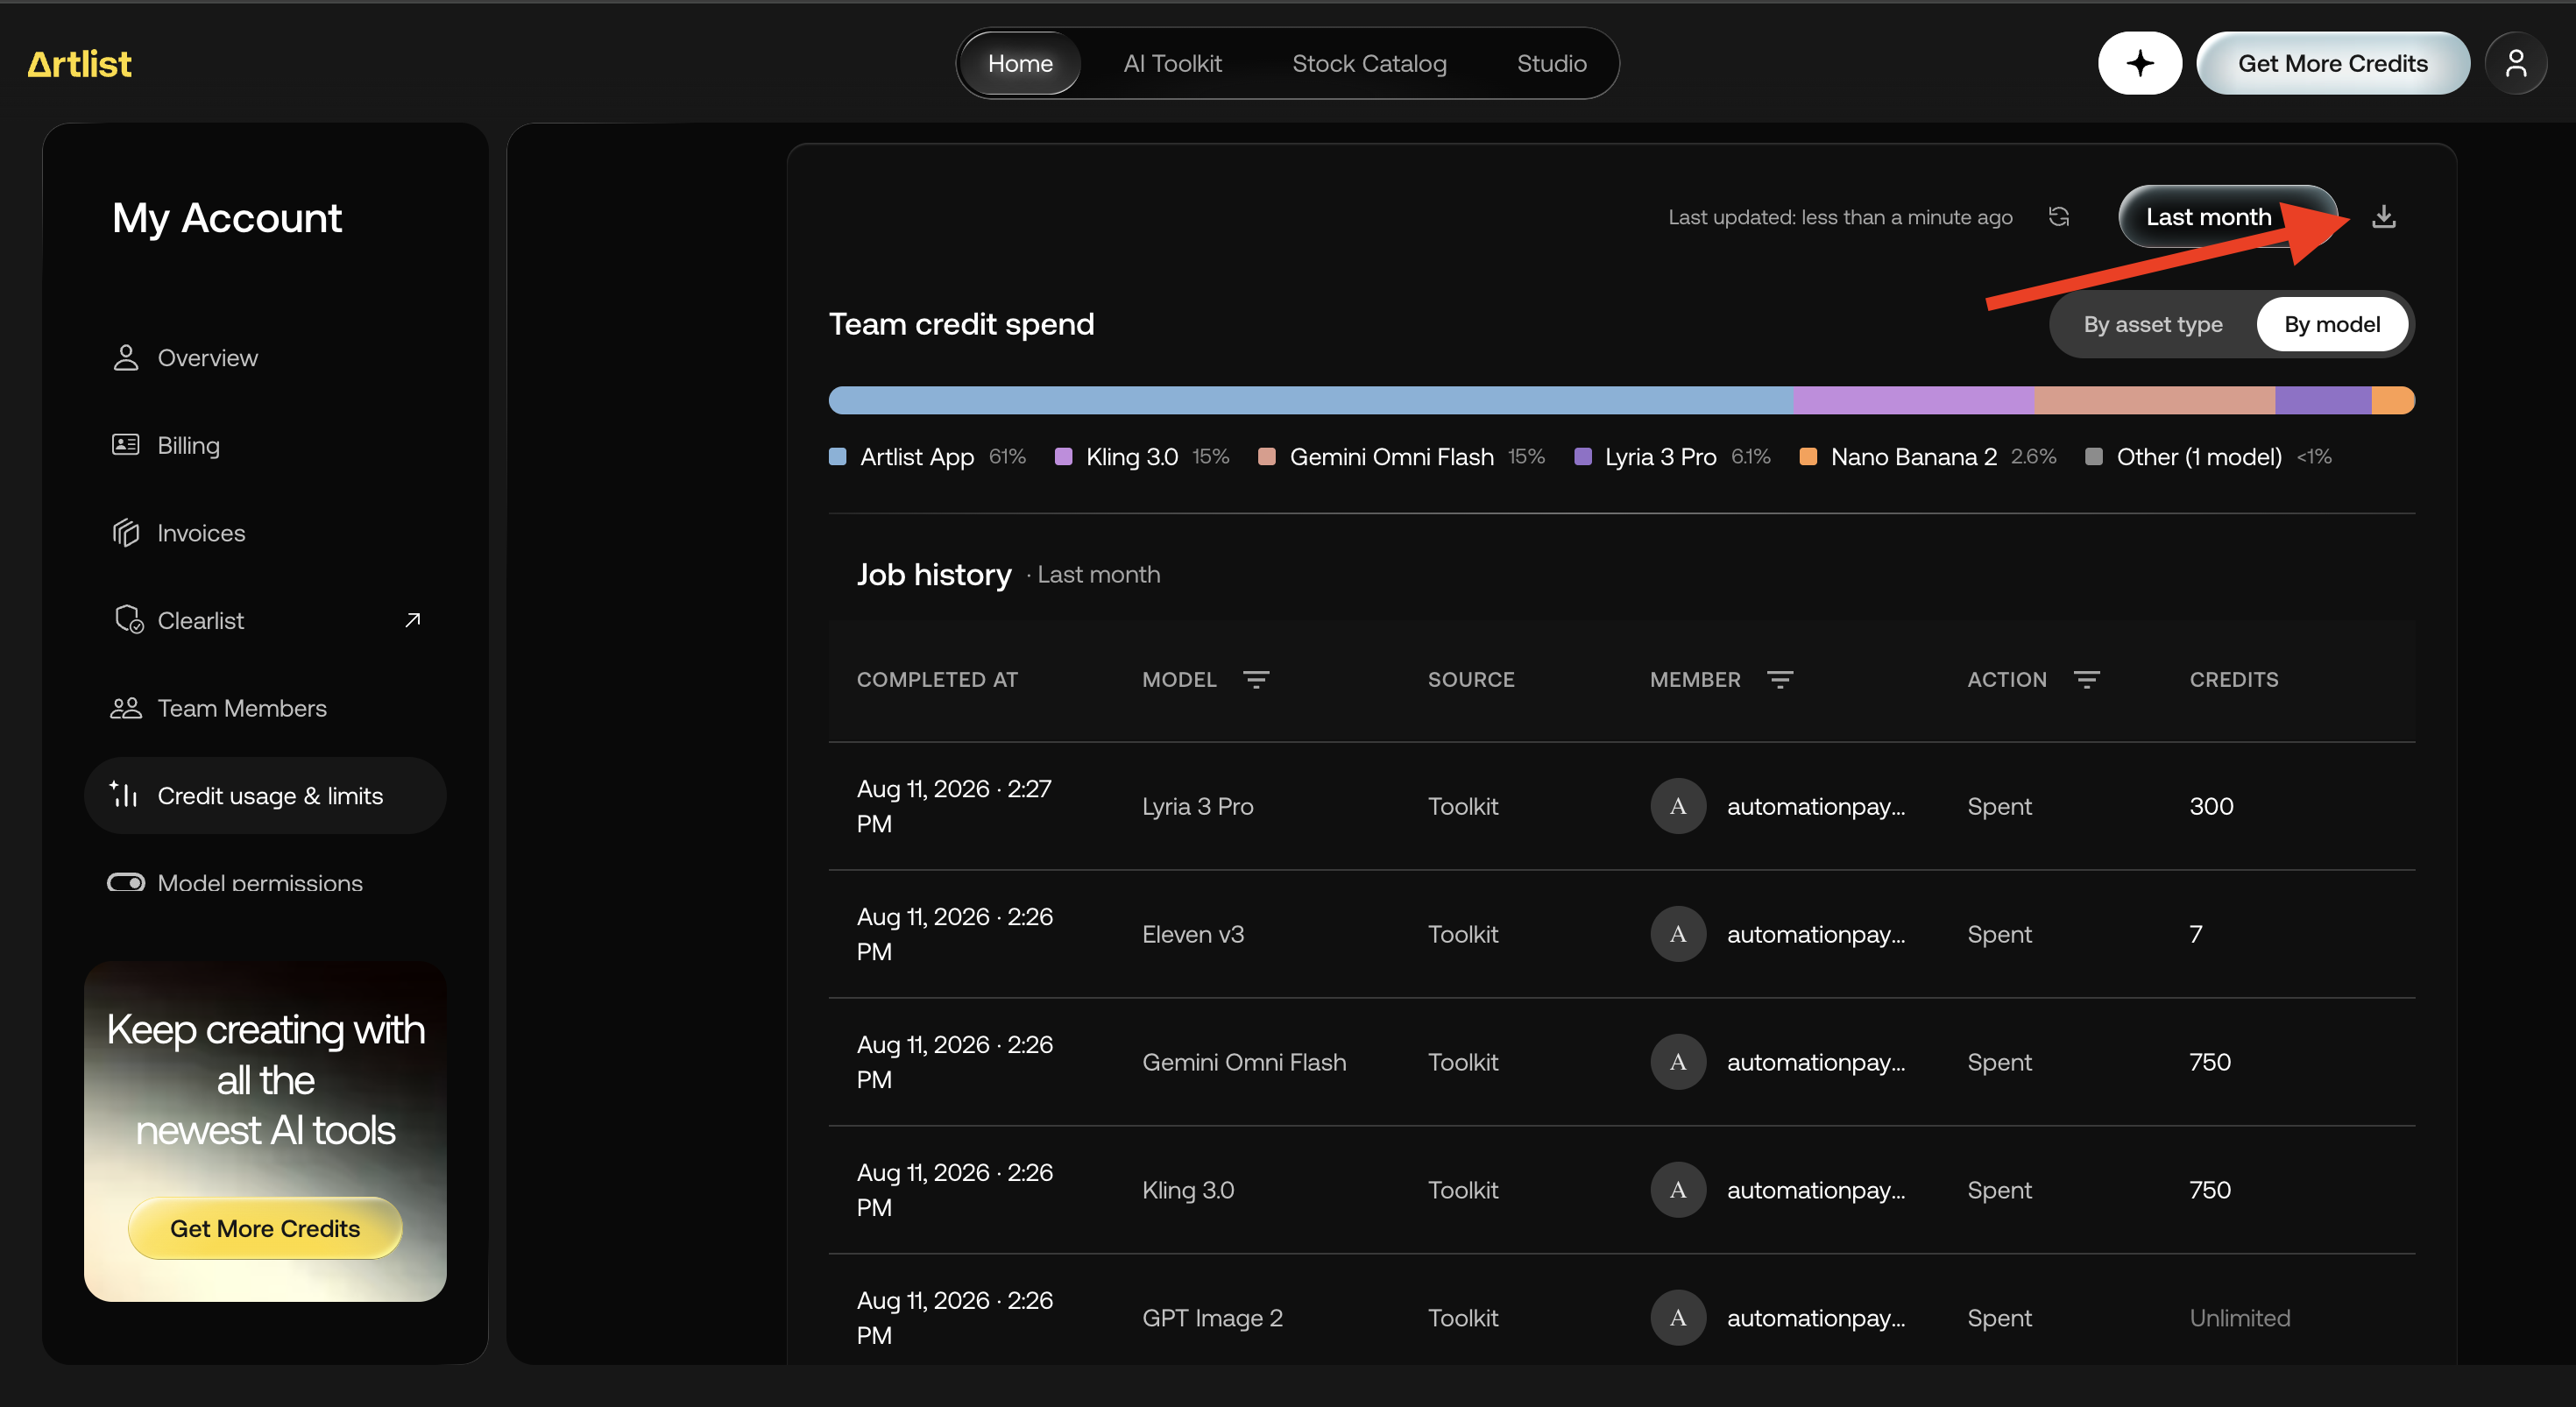
Task: Click the blue Artlist App bar segment
Action: pos(1310,400)
